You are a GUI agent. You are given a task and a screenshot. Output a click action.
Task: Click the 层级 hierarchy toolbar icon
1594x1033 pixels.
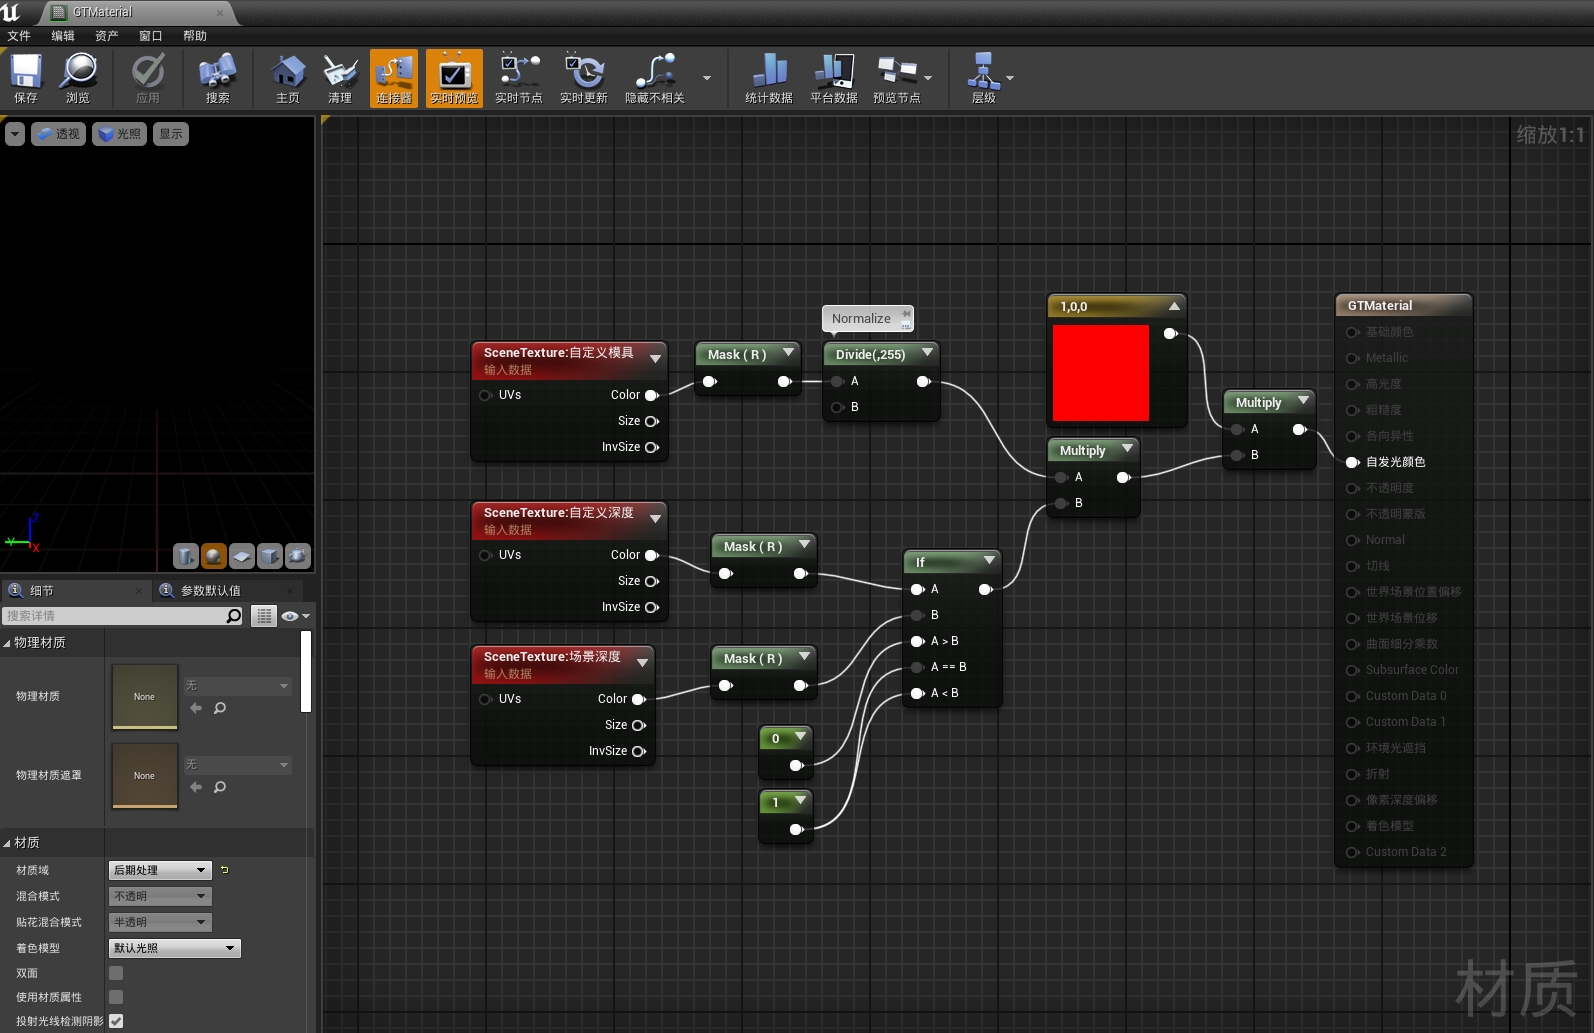[984, 78]
